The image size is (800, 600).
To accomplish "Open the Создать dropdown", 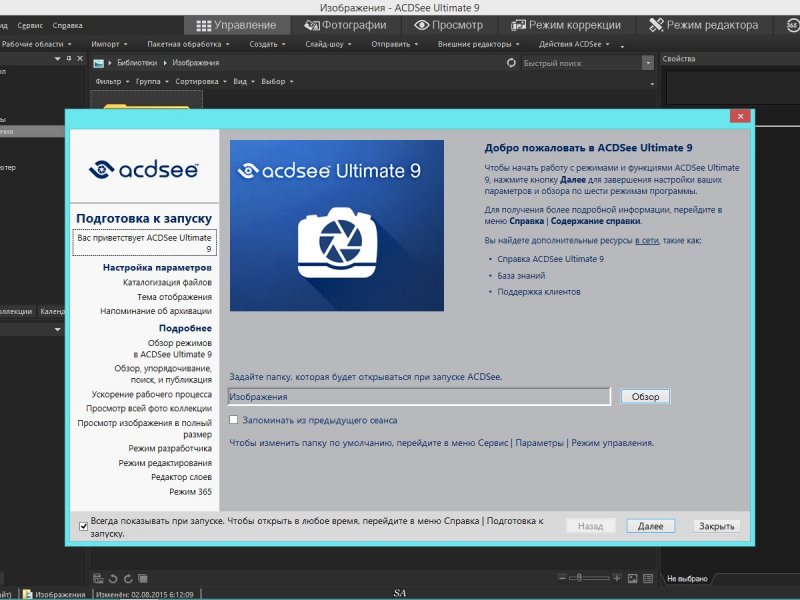I will [x=267, y=44].
